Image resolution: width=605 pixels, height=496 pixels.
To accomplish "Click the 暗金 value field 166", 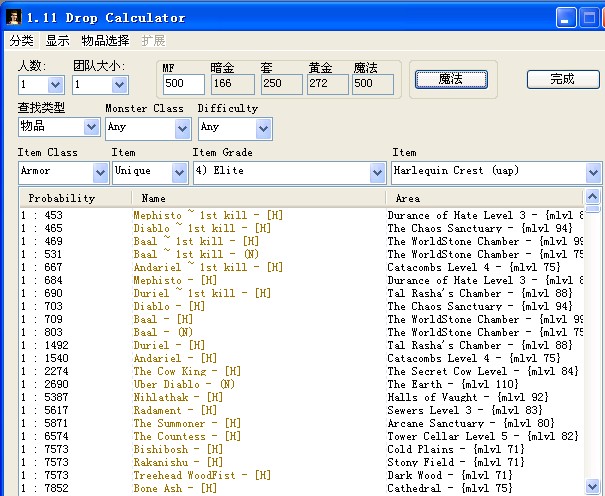I will [233, 84].
